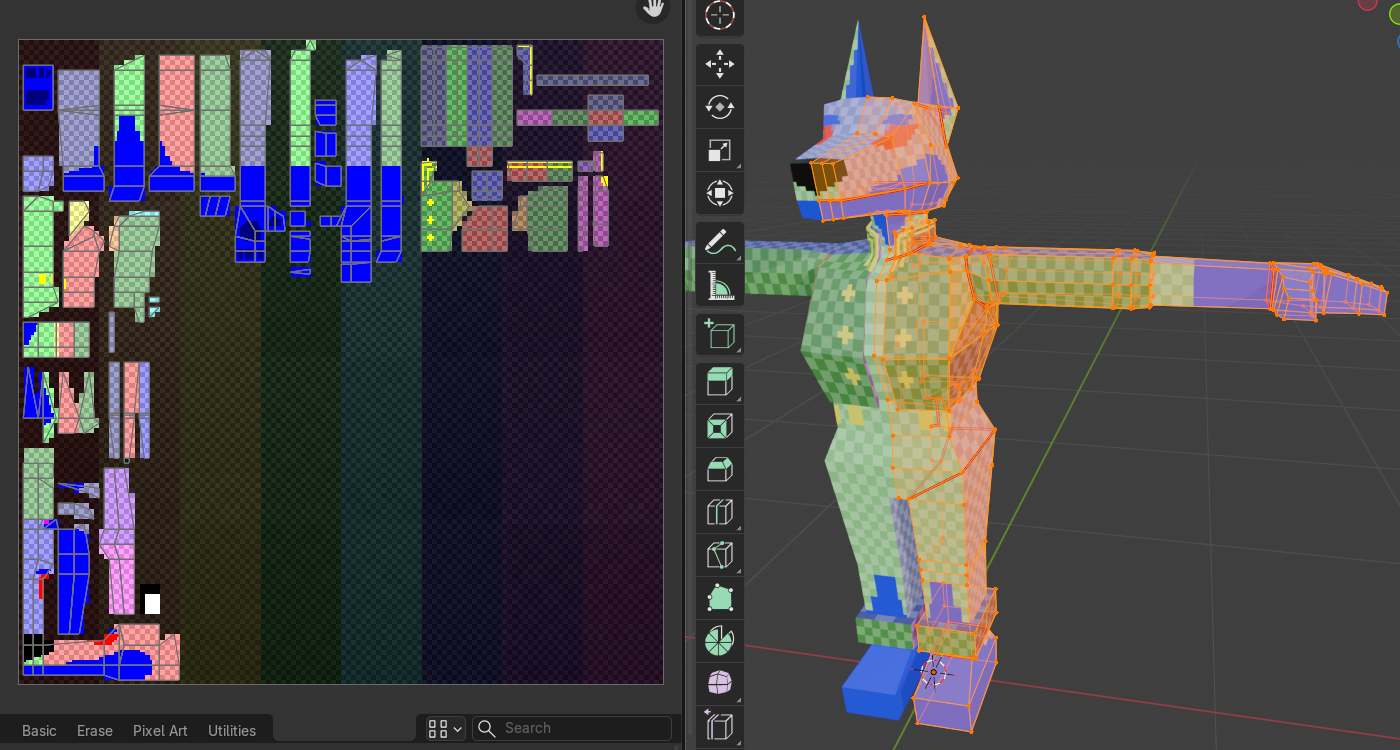Select the Inset Faces tool
The width and height of the screenshot is (1400, 750).
click(719, 426)
